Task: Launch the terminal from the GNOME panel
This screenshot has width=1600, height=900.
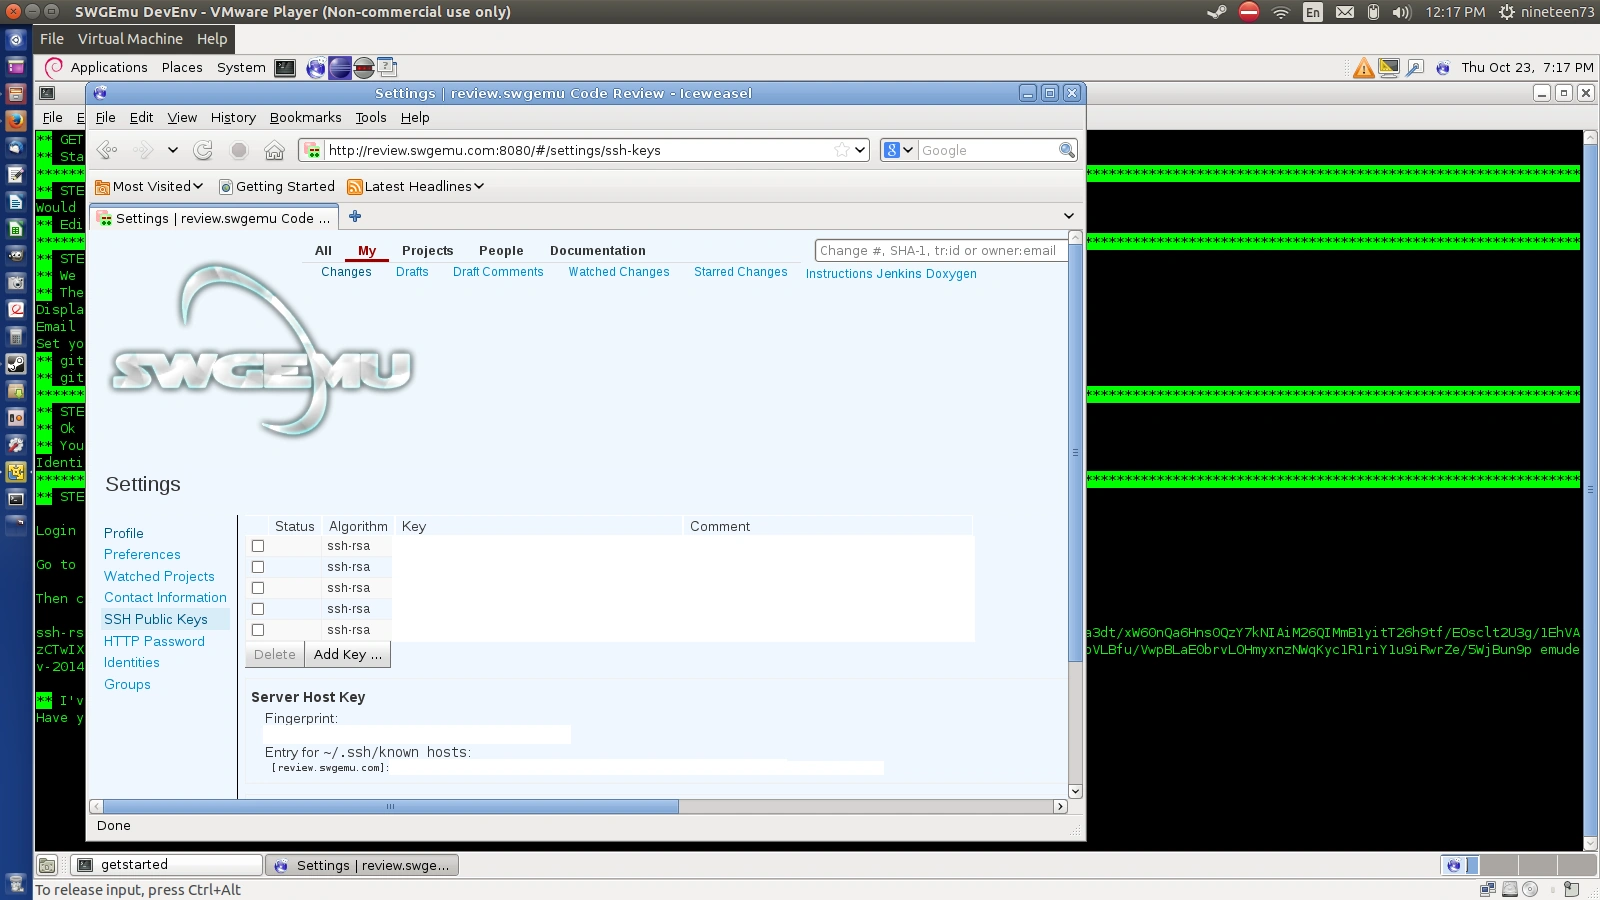Action: click(x=285, y=68)
